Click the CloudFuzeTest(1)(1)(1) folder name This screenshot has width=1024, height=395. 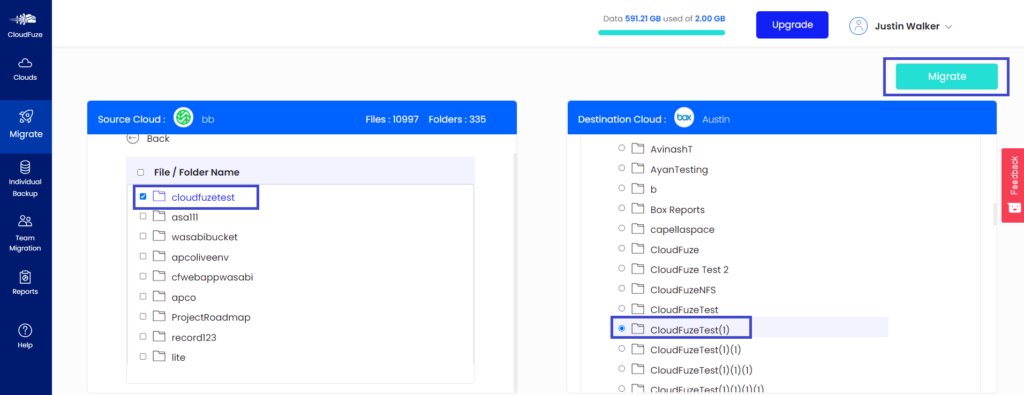(702, 370)
